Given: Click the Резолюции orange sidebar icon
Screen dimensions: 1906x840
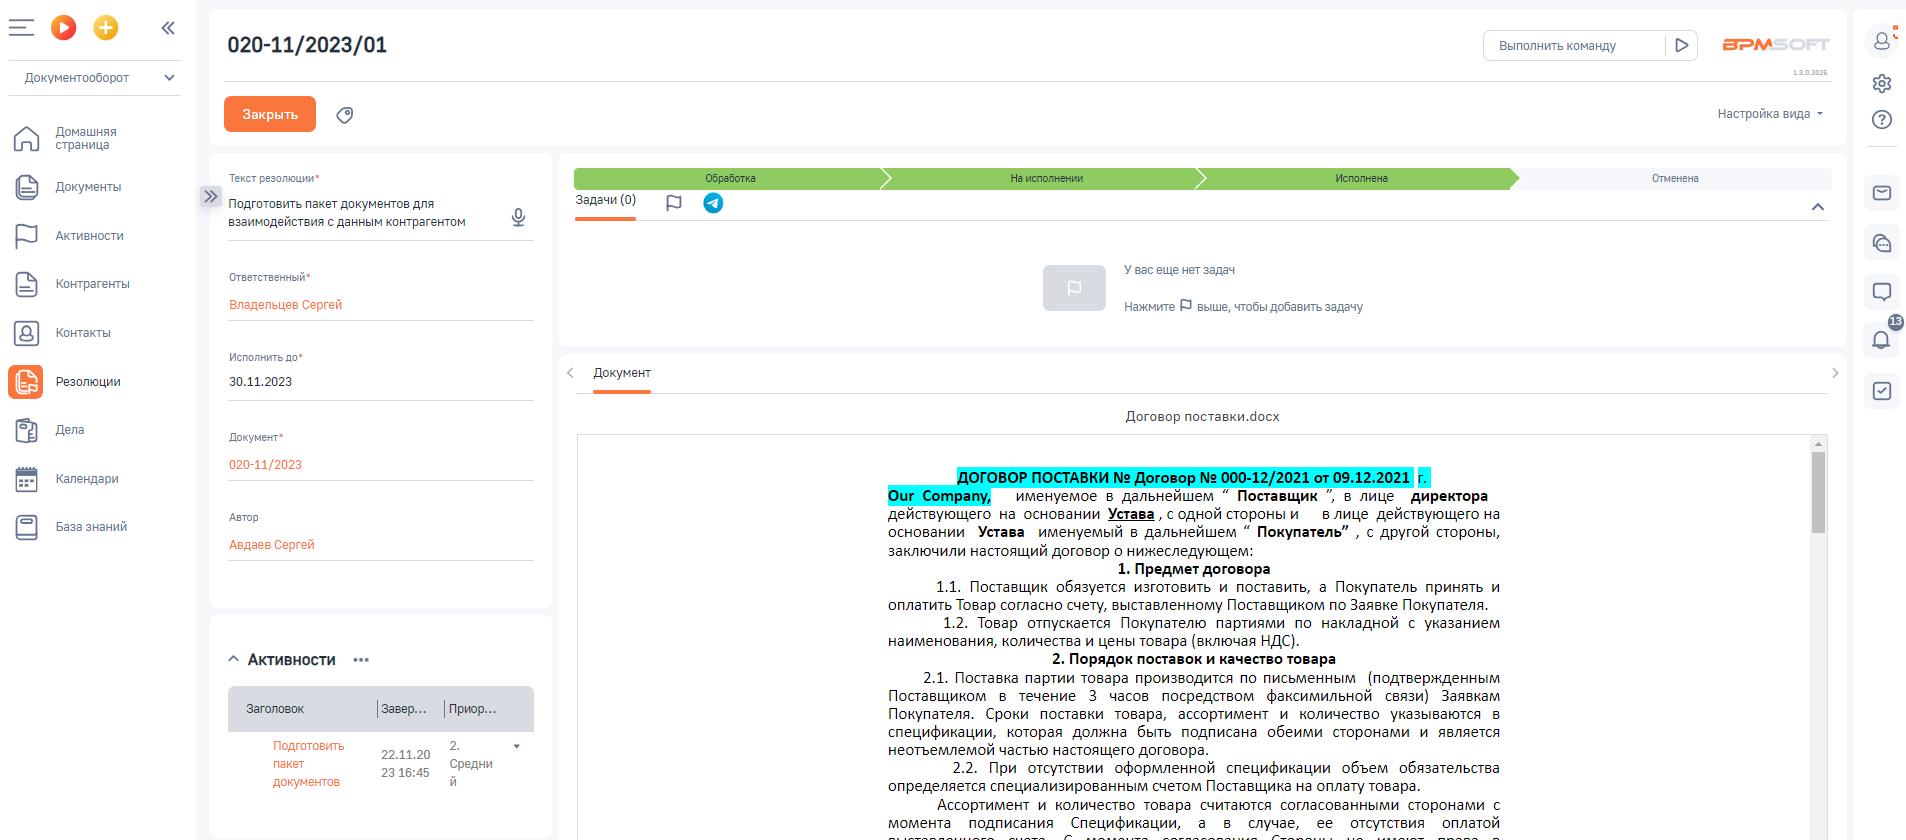Looking at the screenshot, I should (x=26, y=382).
